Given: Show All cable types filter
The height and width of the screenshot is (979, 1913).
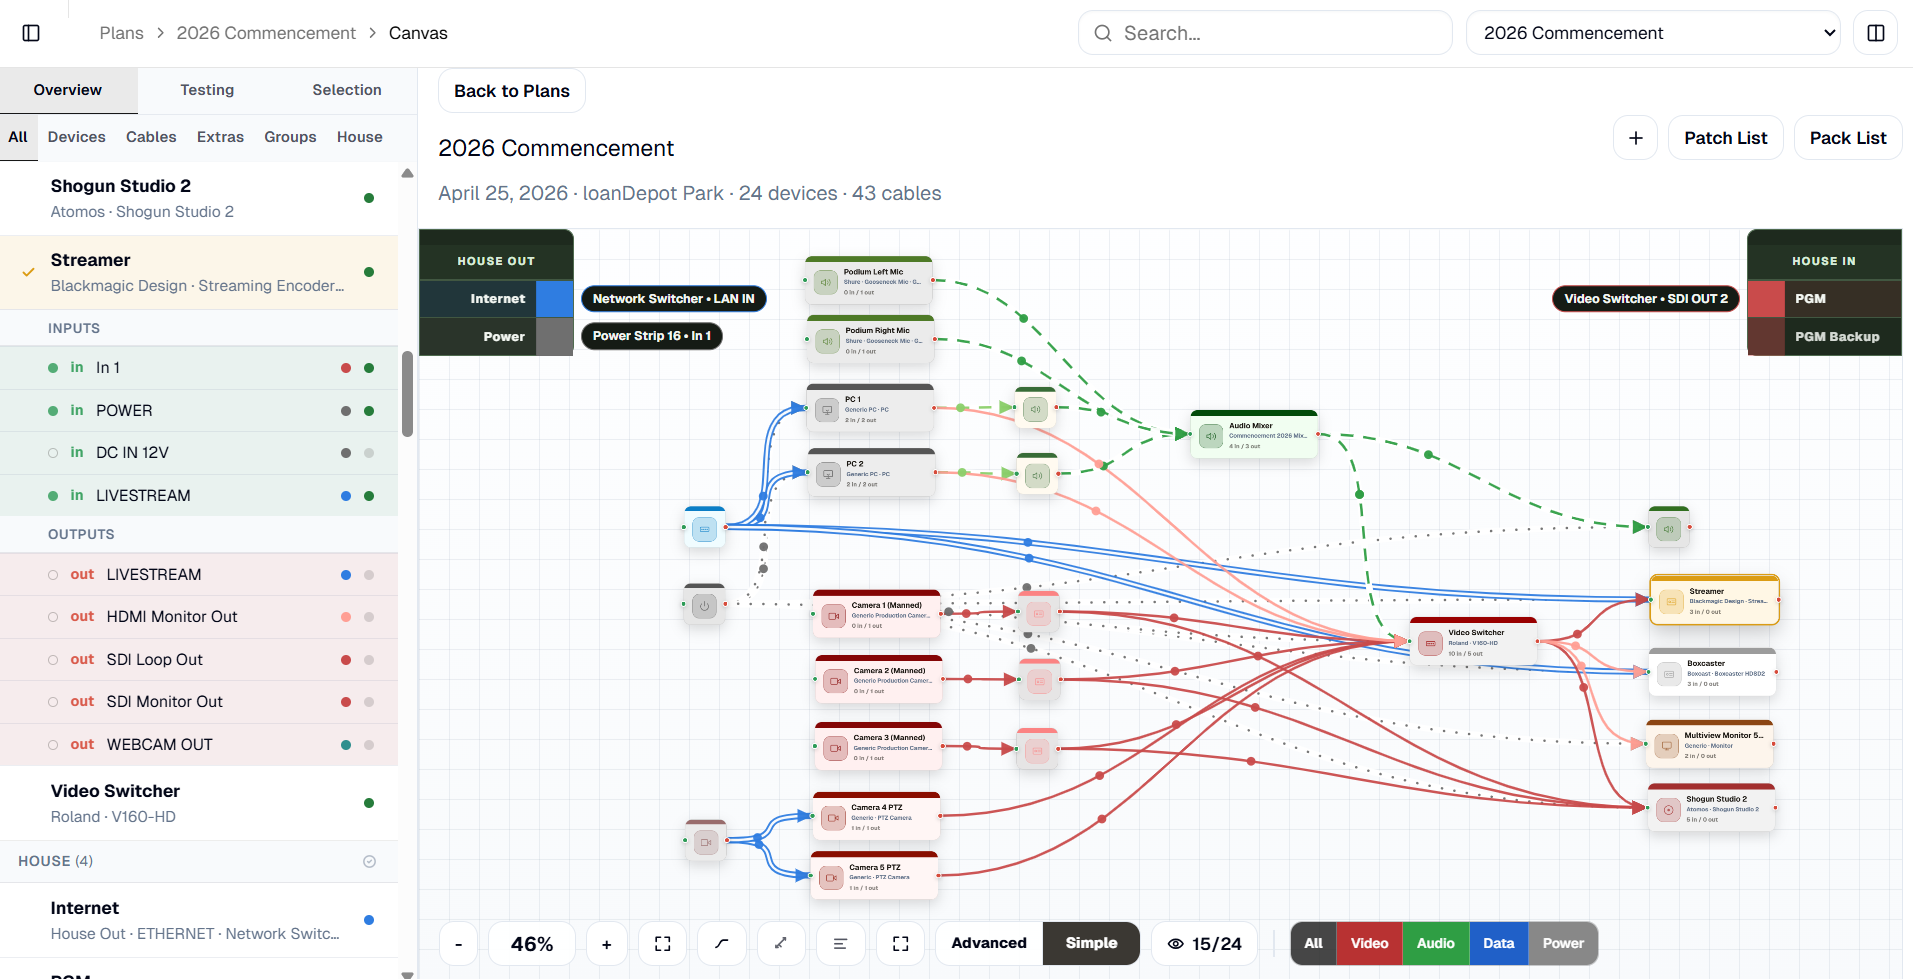Looking at the screenshot, I should point(1313,943).
